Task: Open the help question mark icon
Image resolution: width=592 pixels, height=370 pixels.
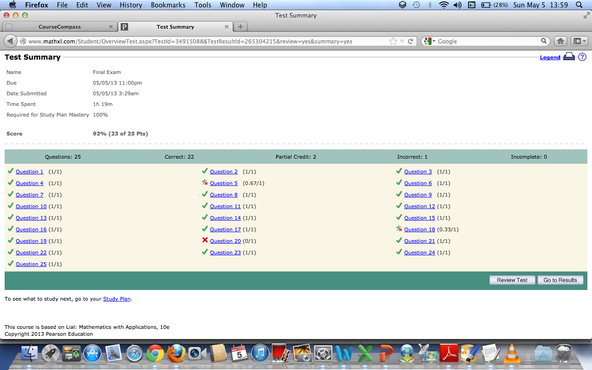Action: 582,57
